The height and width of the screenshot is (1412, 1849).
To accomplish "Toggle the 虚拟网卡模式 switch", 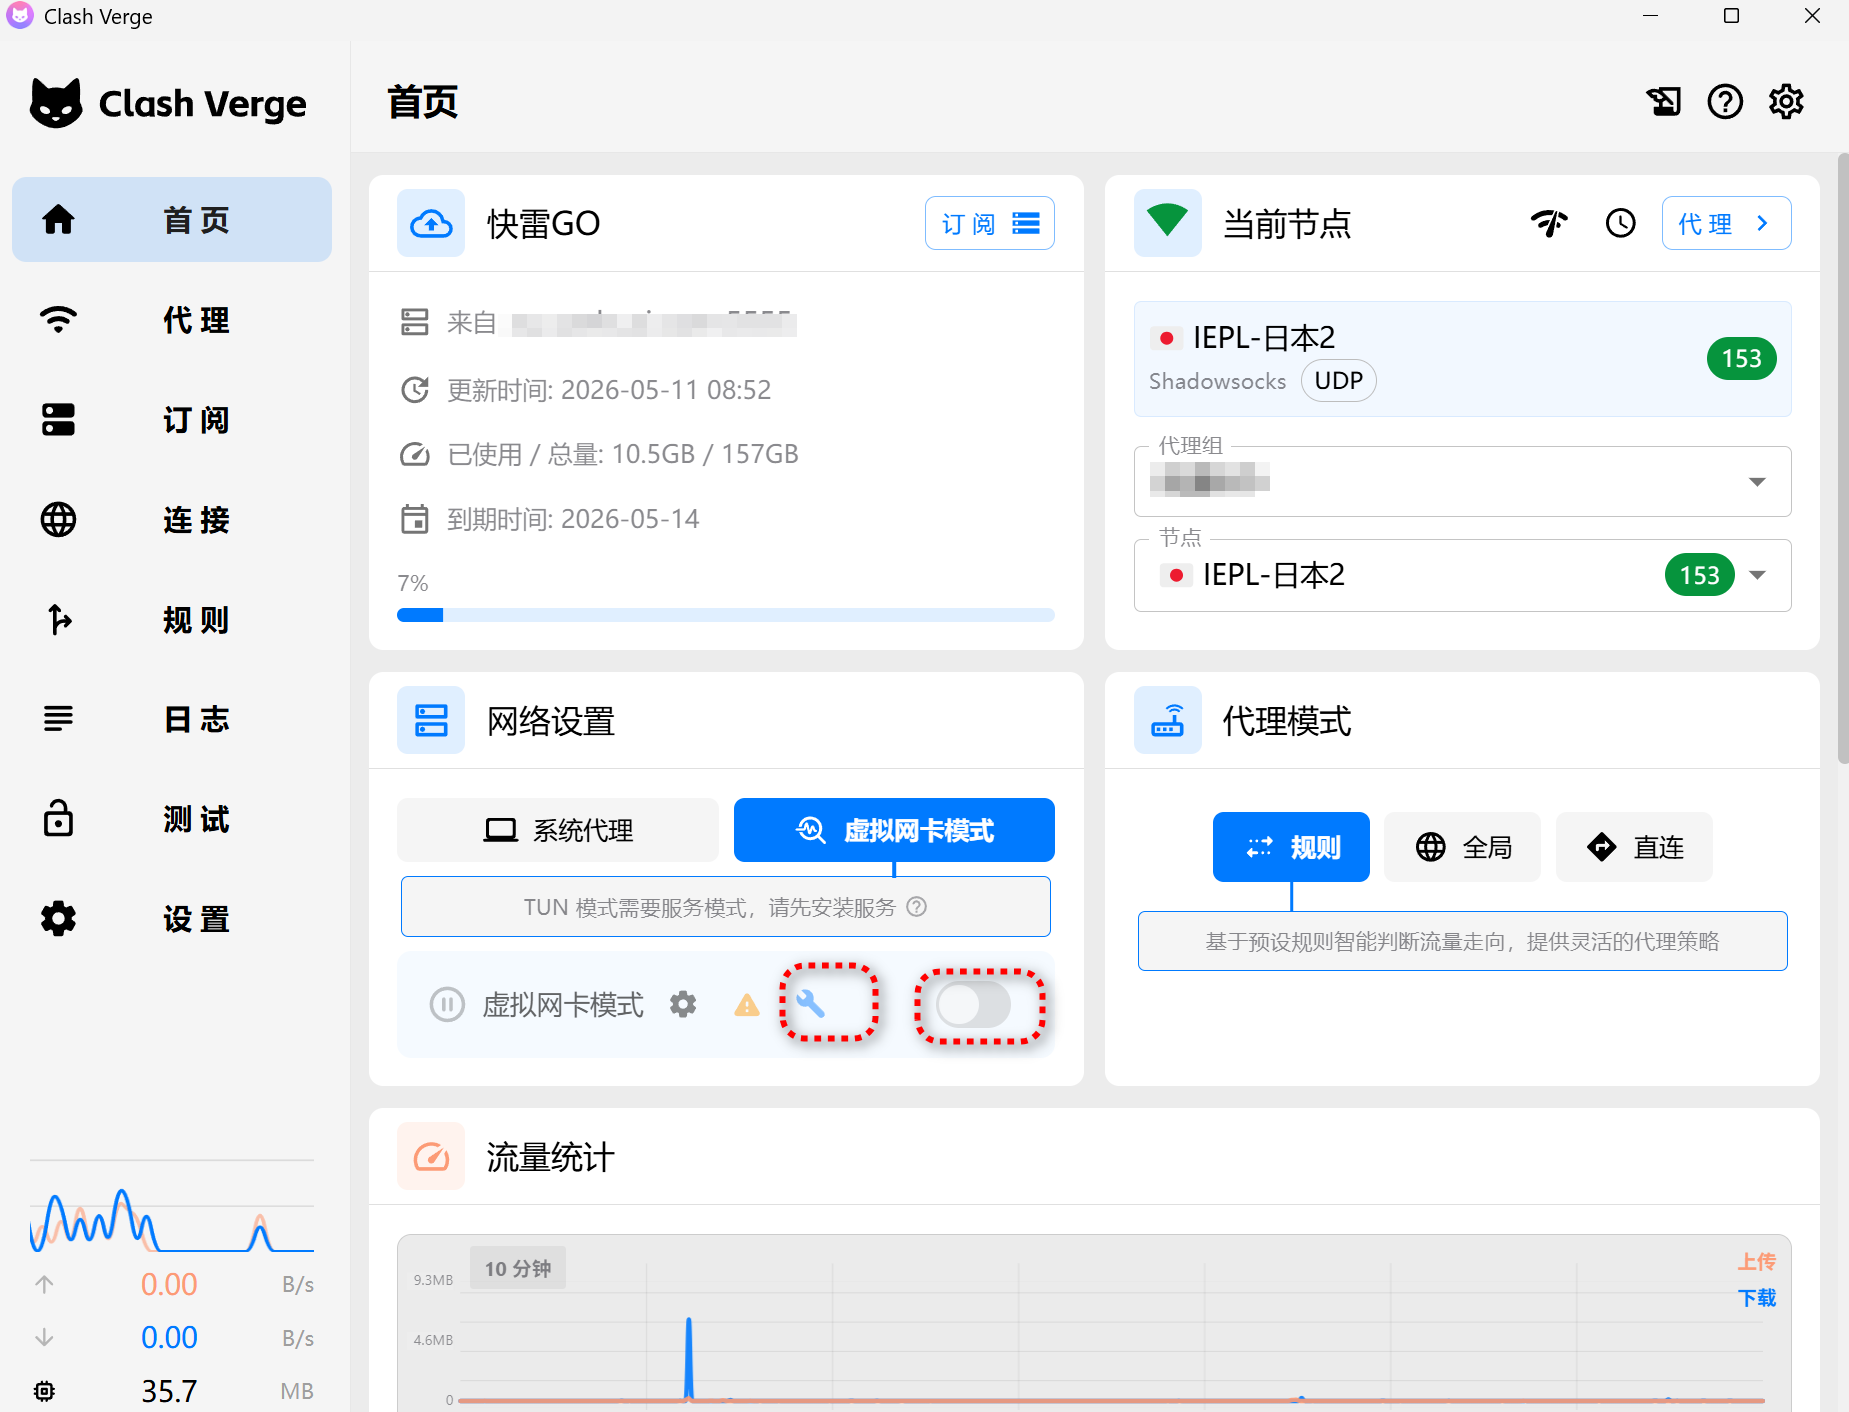I will tap(974, 1004).
